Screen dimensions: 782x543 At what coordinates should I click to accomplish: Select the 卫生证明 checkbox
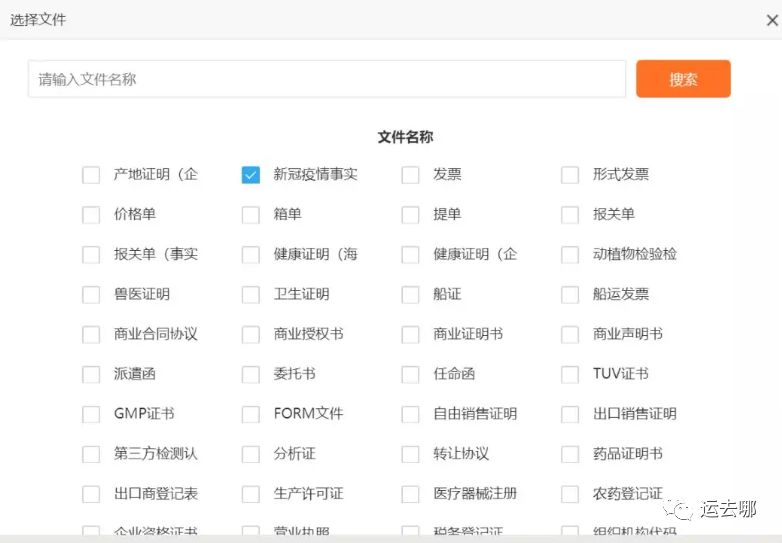[x=251, y=295]
